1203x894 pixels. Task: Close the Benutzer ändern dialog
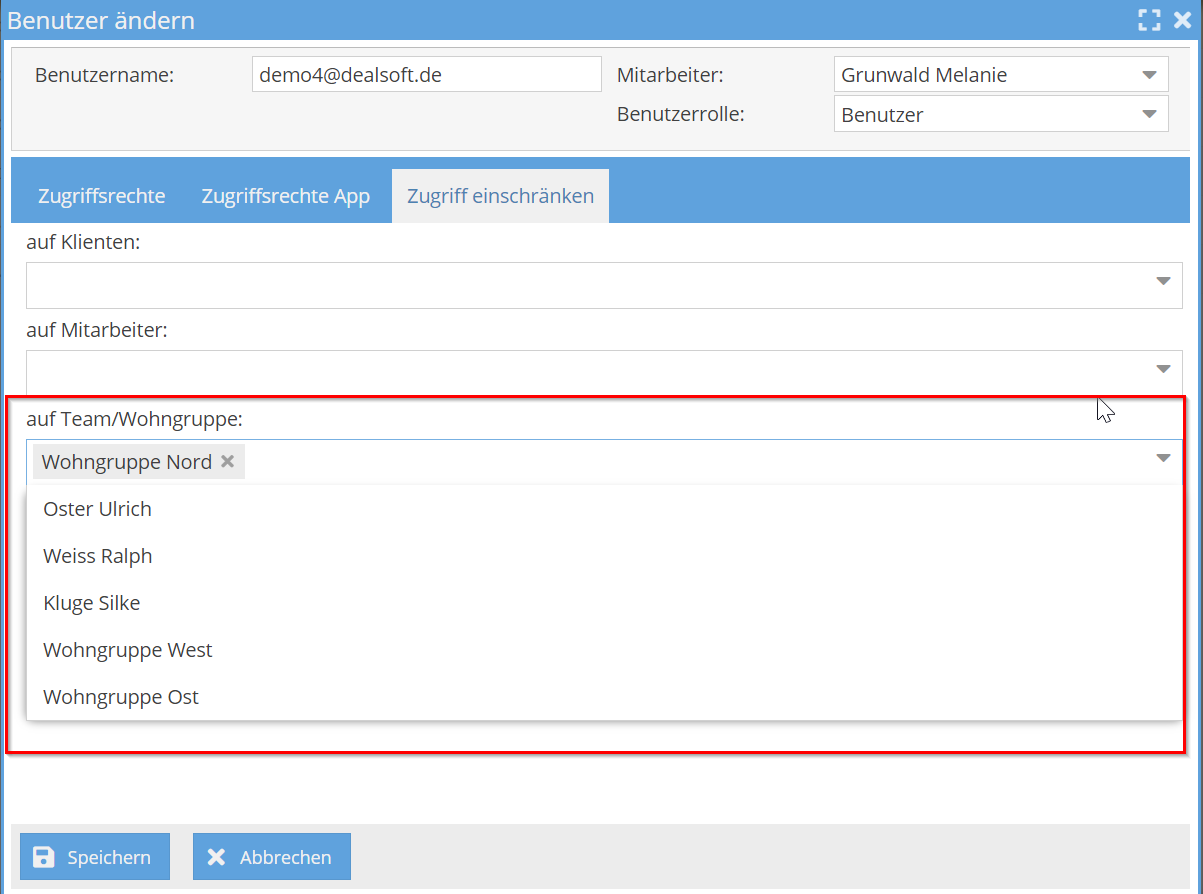[1182, 21]
